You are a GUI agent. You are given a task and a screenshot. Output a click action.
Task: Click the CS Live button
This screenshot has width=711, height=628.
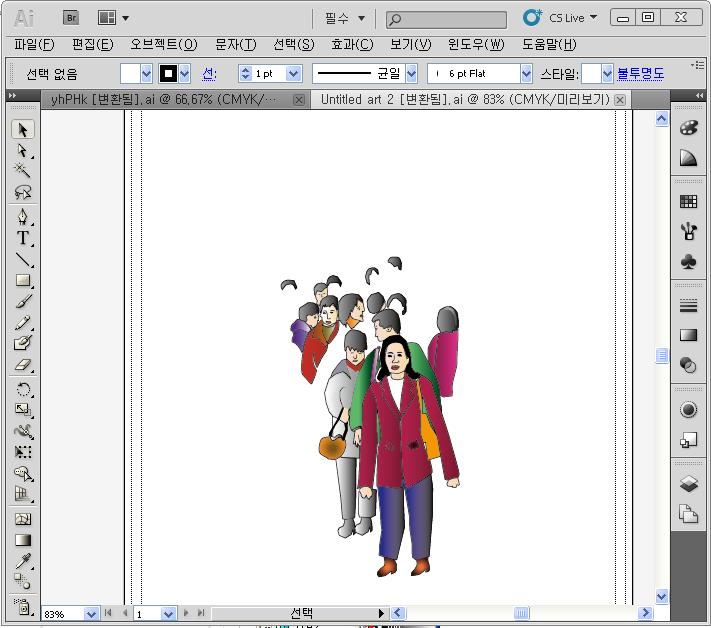click(x=560, y=18)
